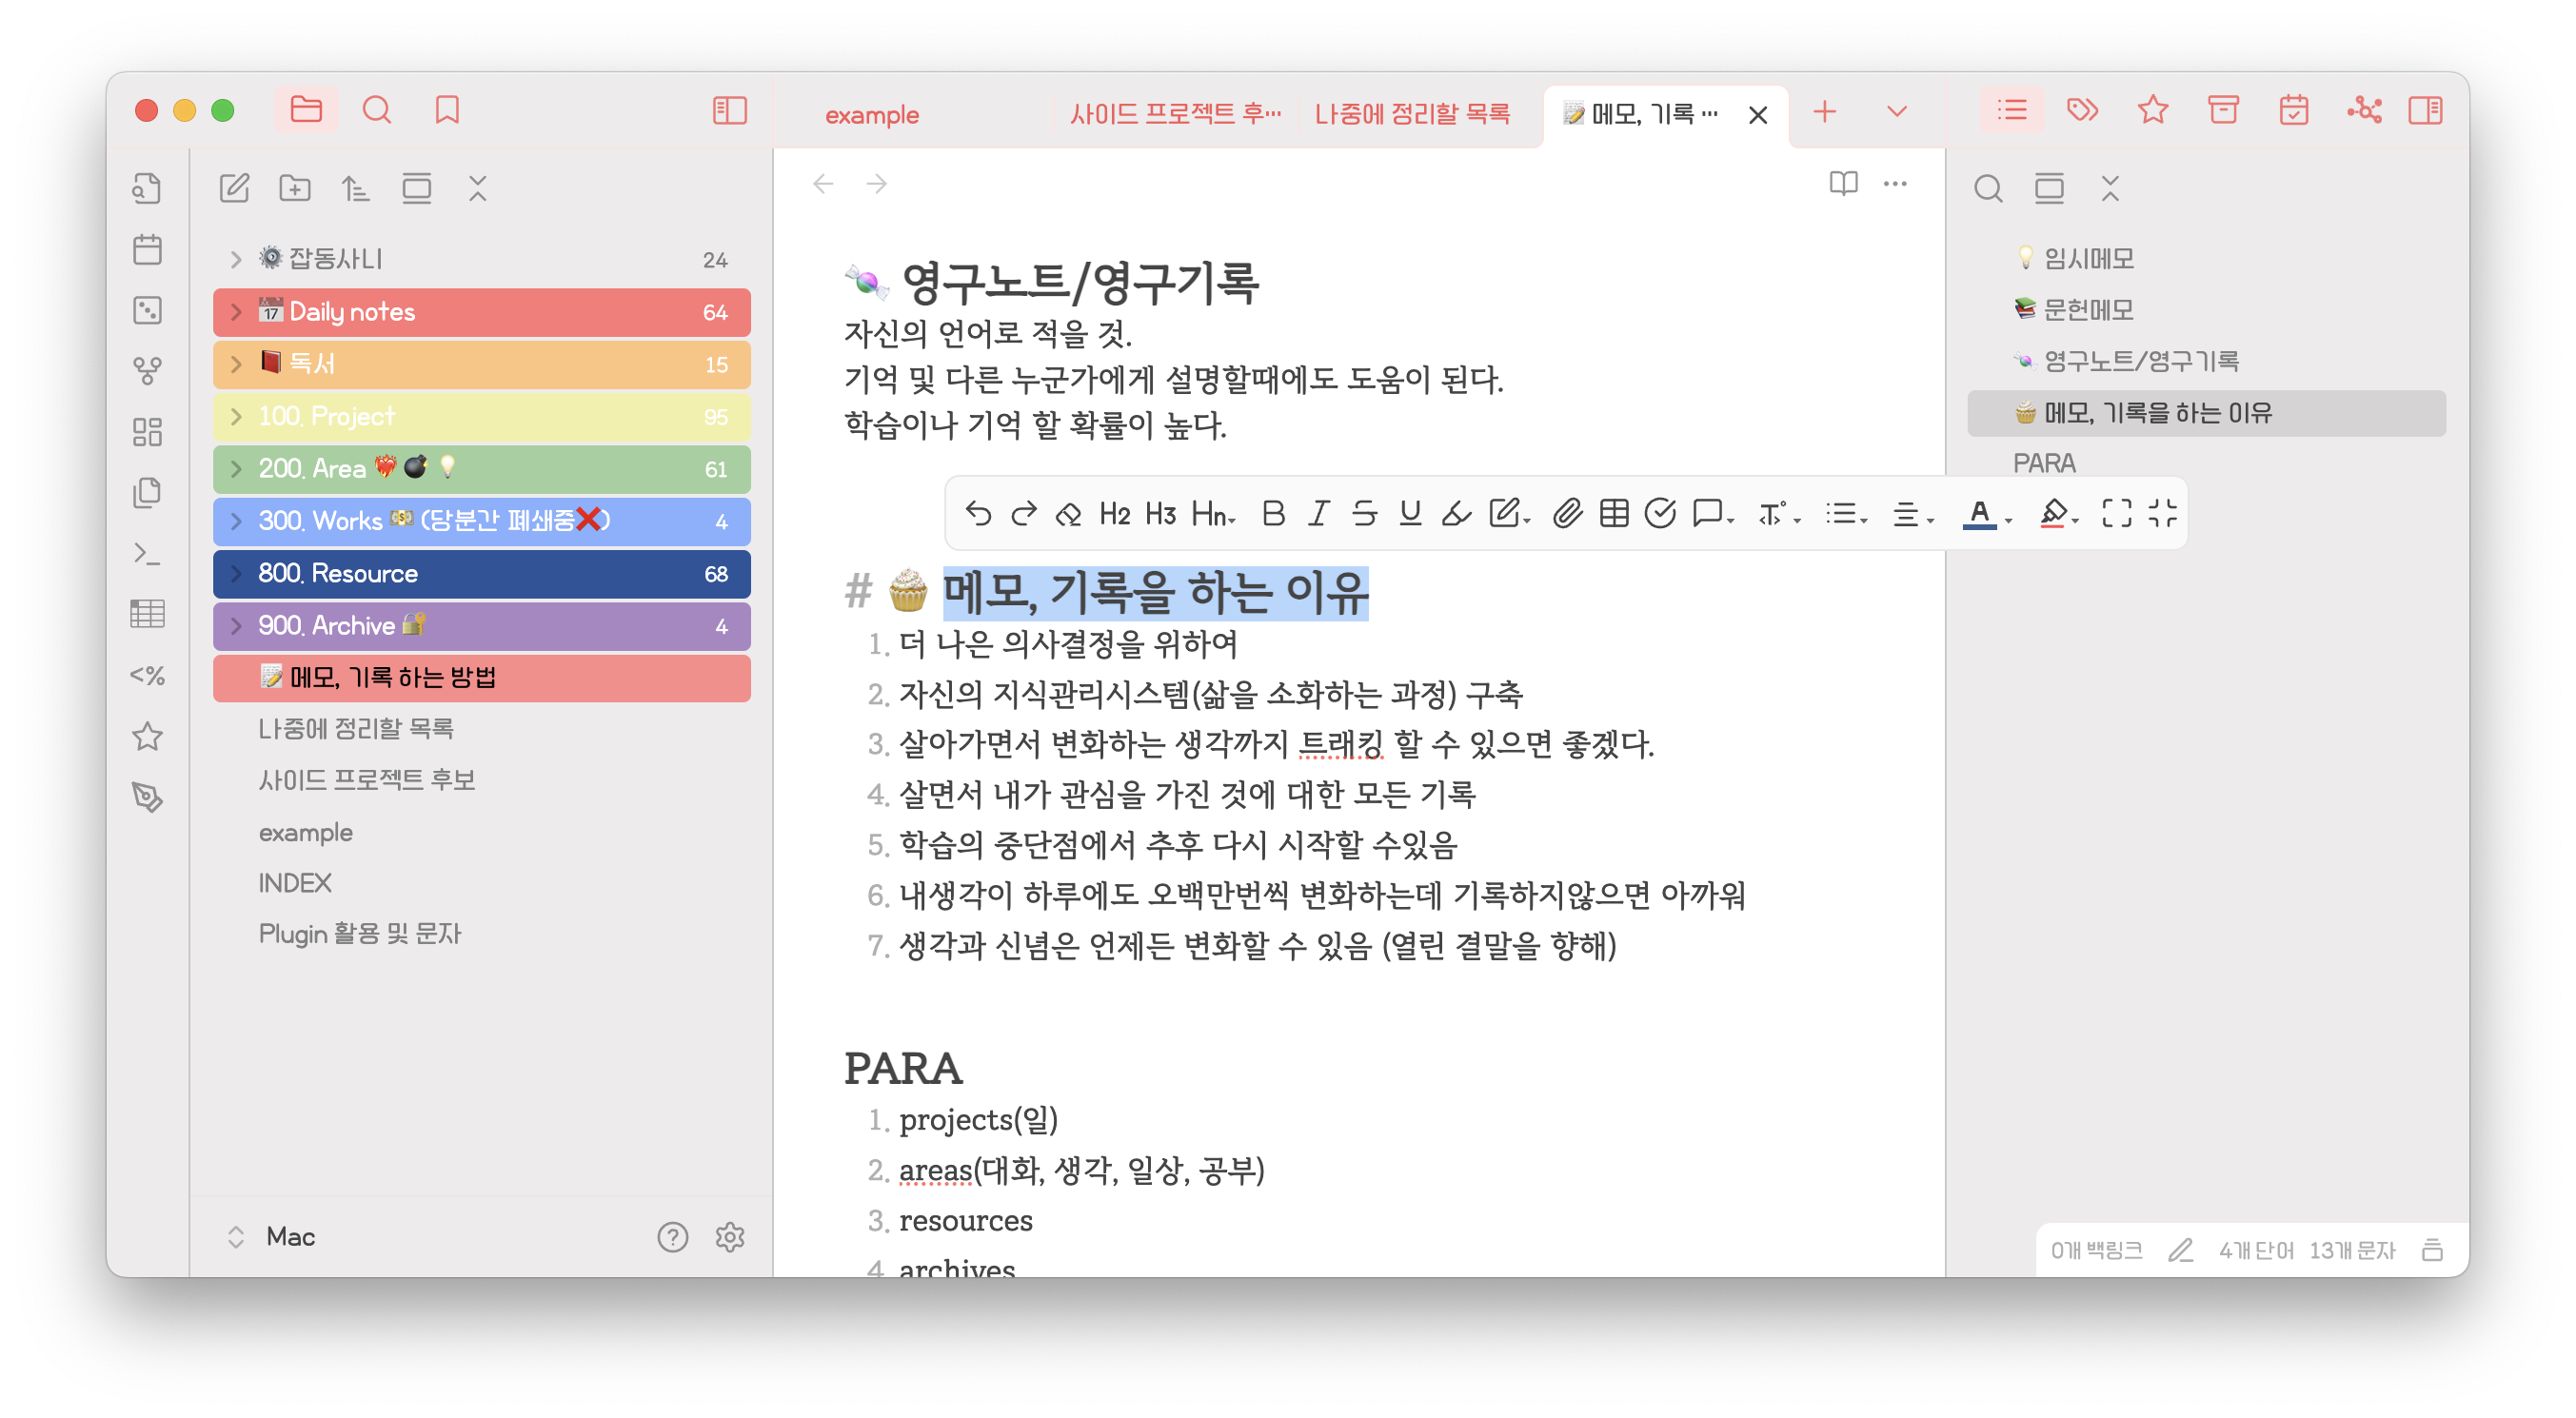Screen dimensions: 2576x1418
Task: Expand the 300. Works folder
Action: pyautogui.click(x=235, y=521)
